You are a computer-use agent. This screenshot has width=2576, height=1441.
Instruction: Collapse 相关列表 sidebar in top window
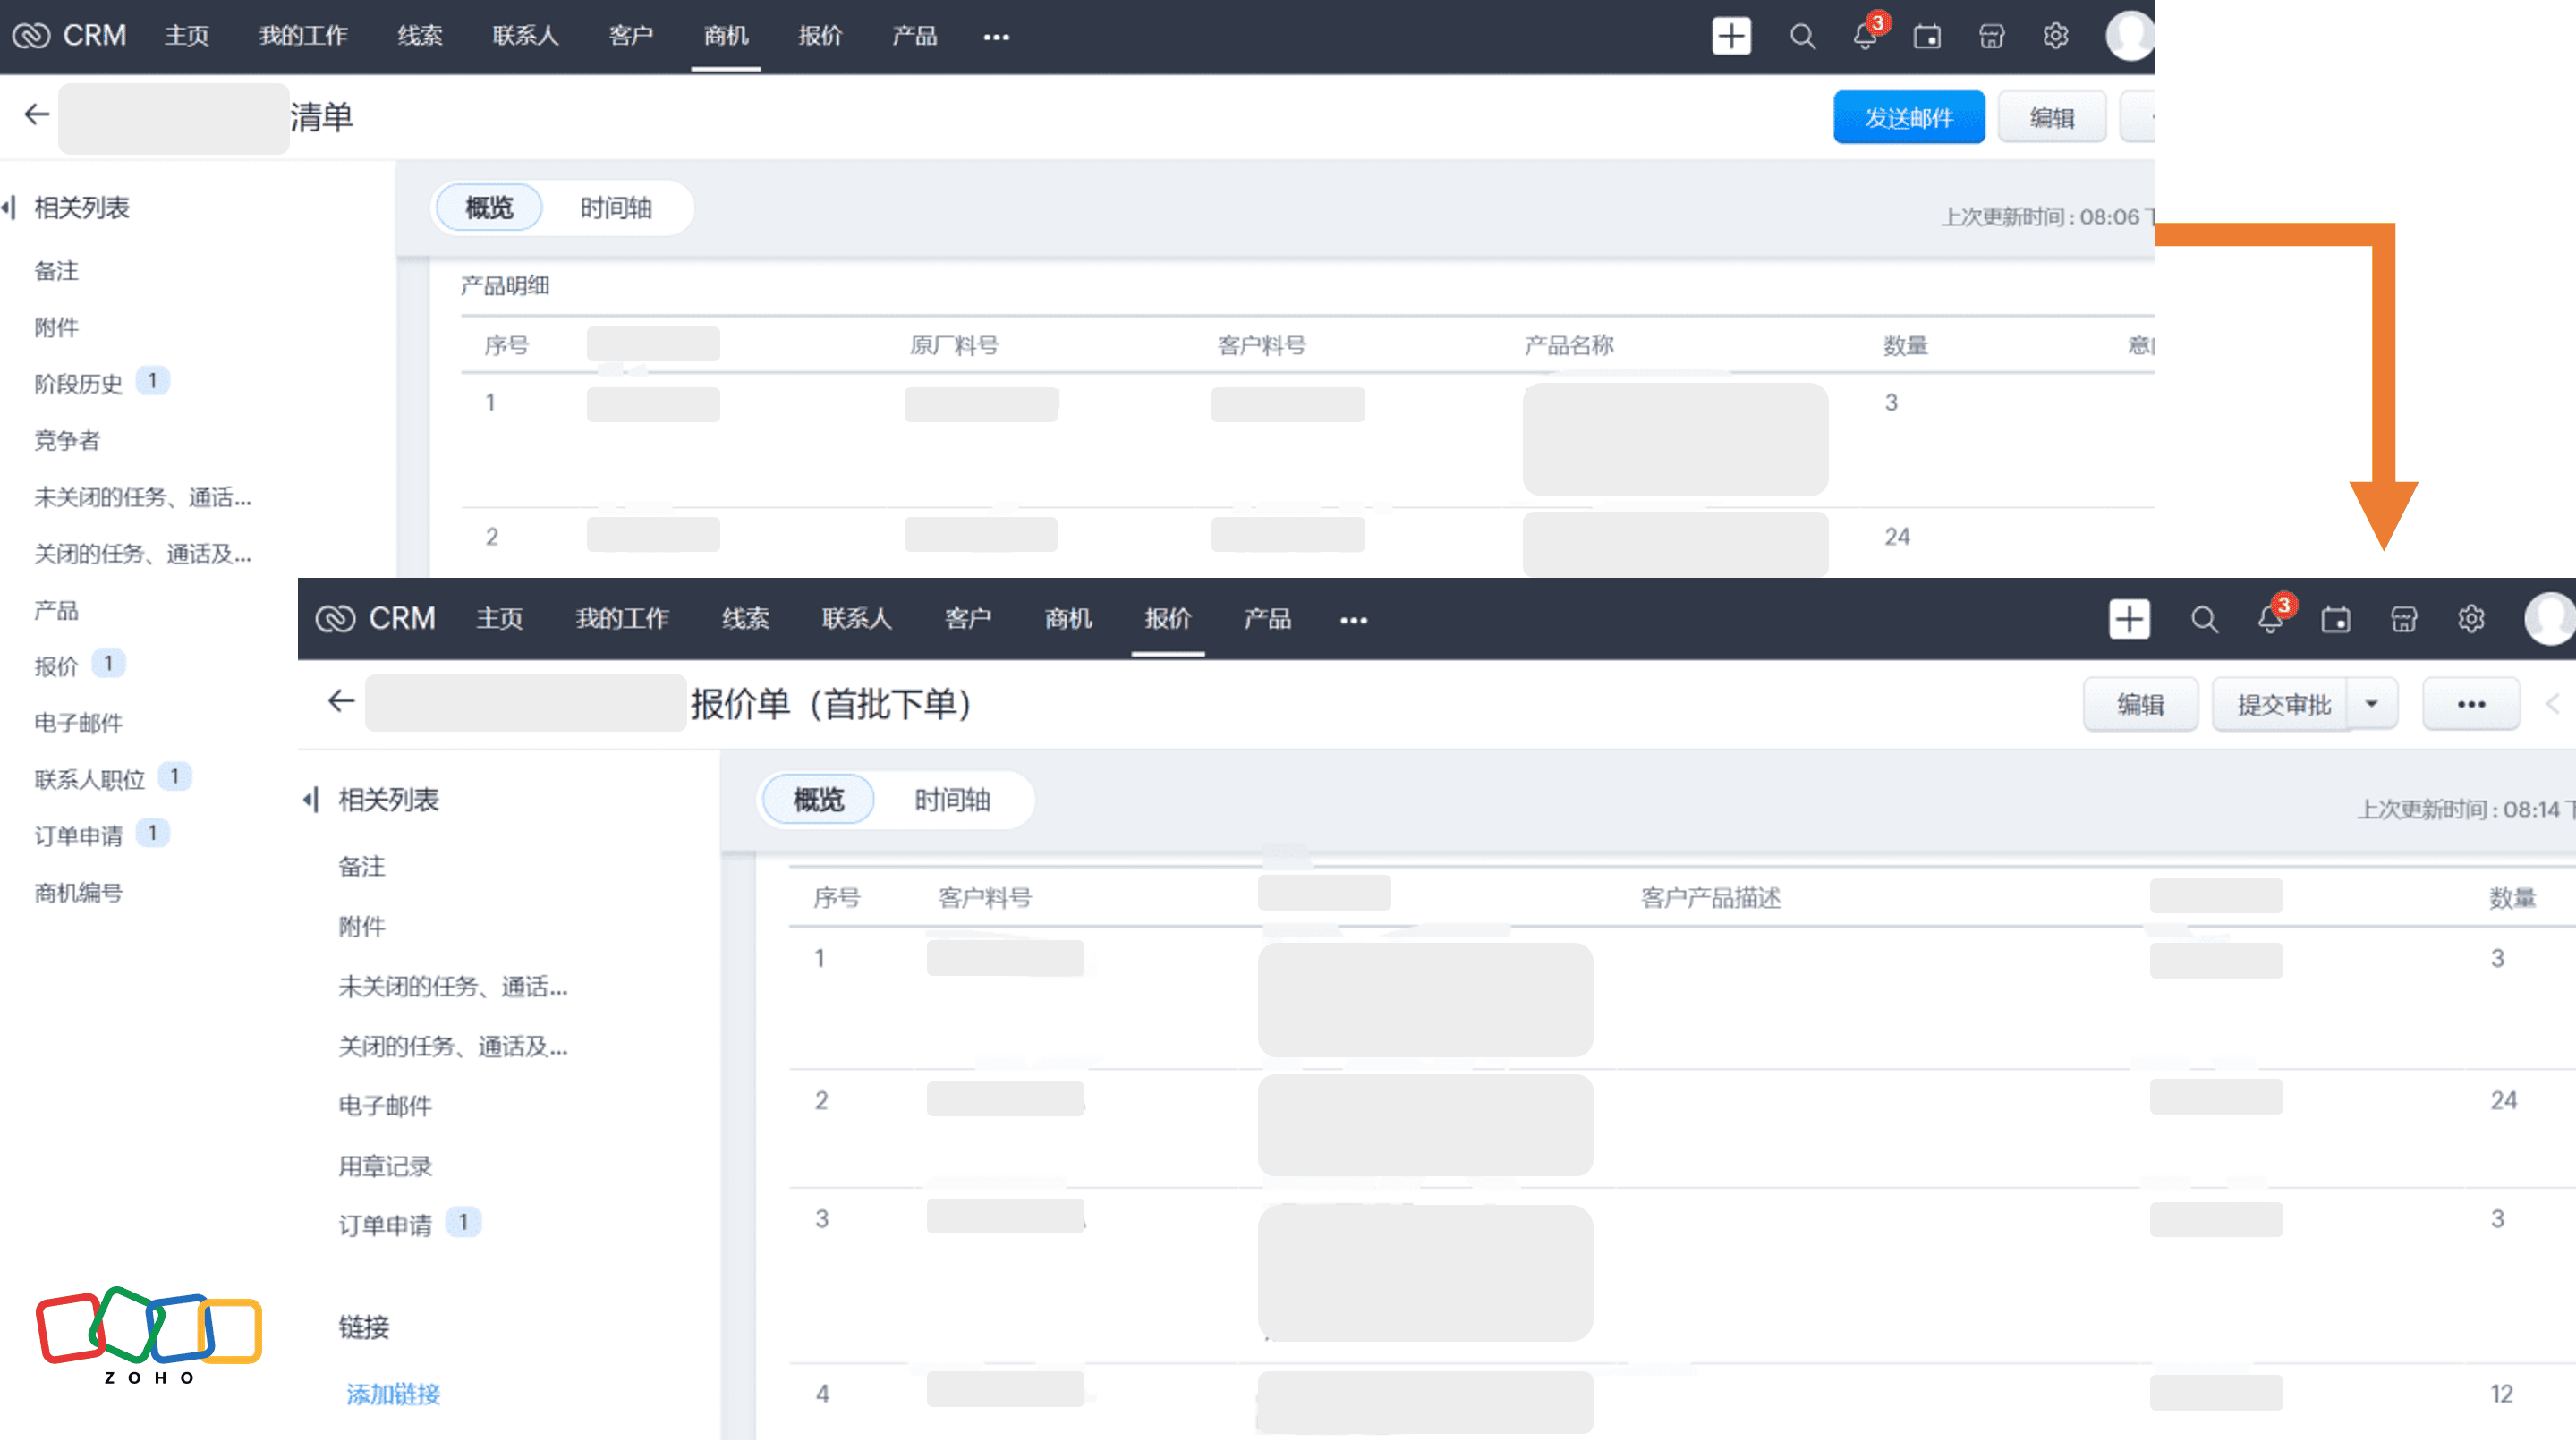10,208
